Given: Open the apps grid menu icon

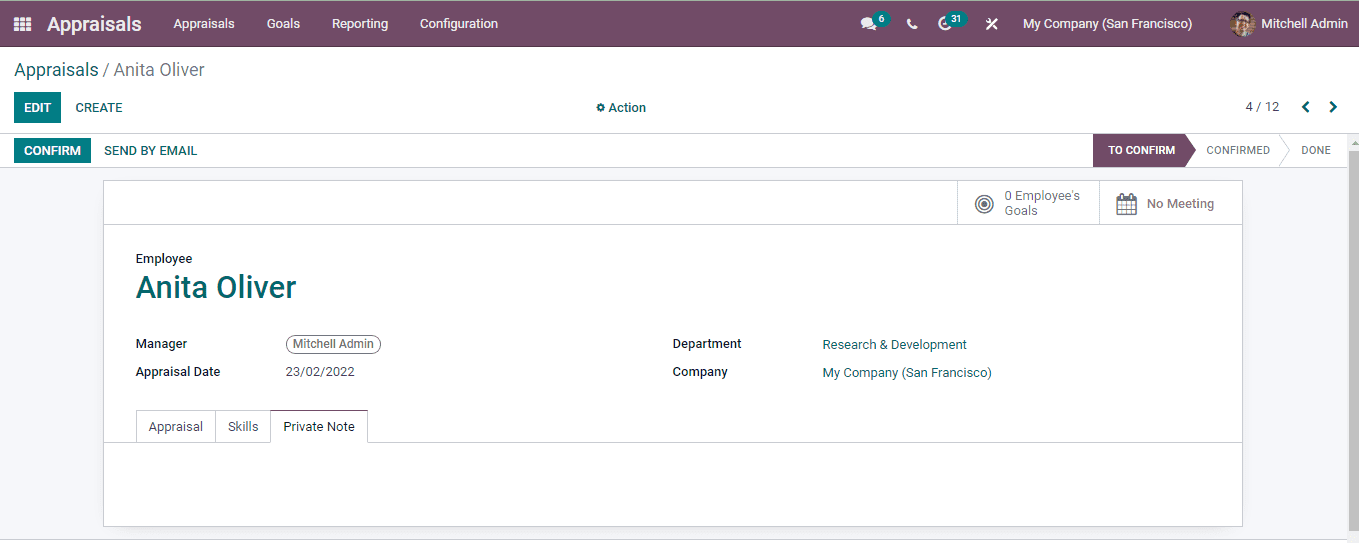Looking at the screenshot, I should coord(22,24).
